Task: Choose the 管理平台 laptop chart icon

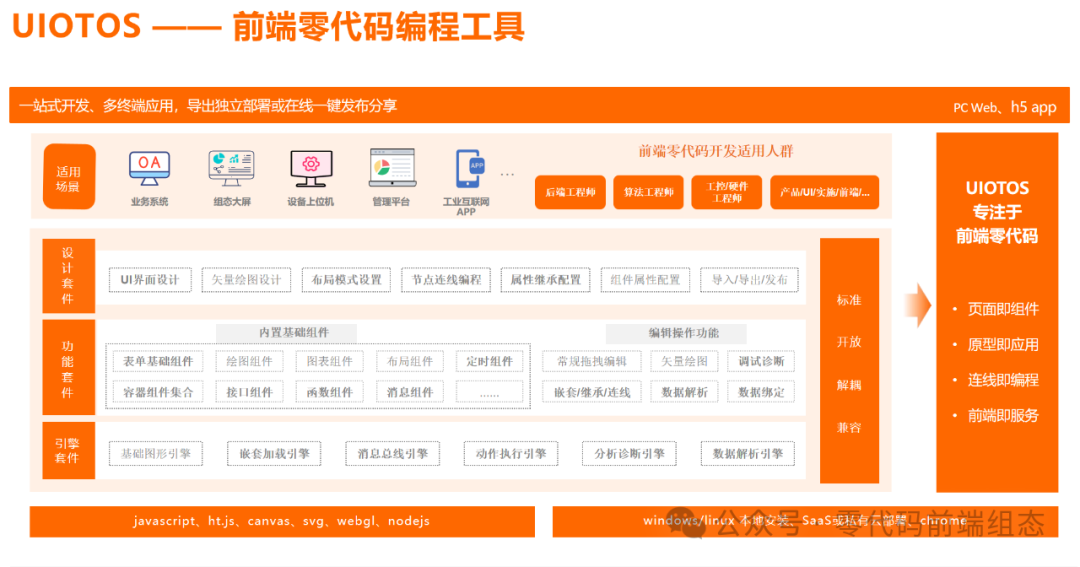Action: (392, 168)
